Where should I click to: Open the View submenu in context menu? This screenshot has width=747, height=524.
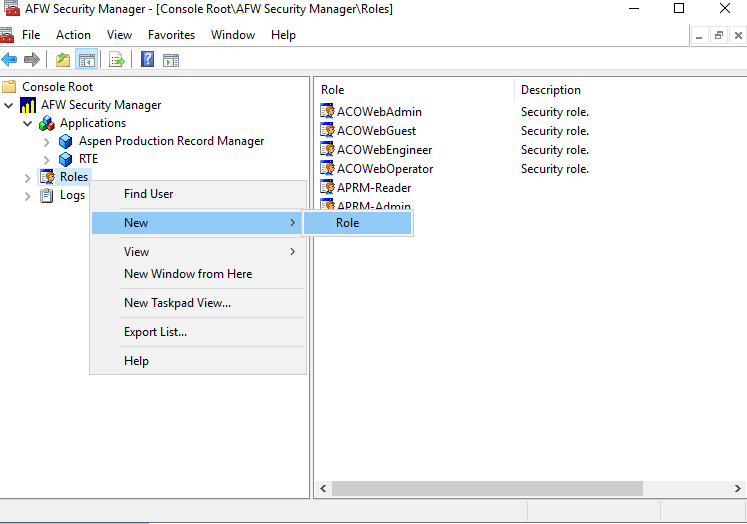pos(137,252)
